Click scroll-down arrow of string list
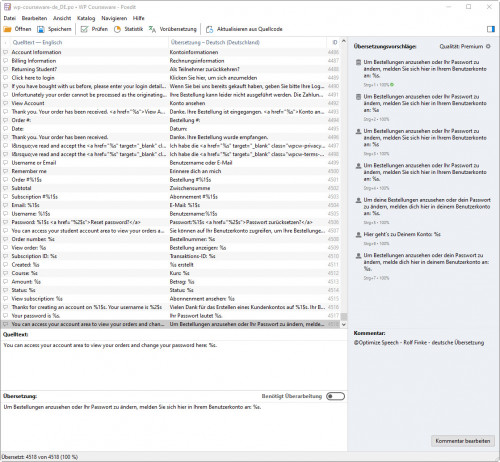Screen dimensions: 500x462 coord(344,324)
